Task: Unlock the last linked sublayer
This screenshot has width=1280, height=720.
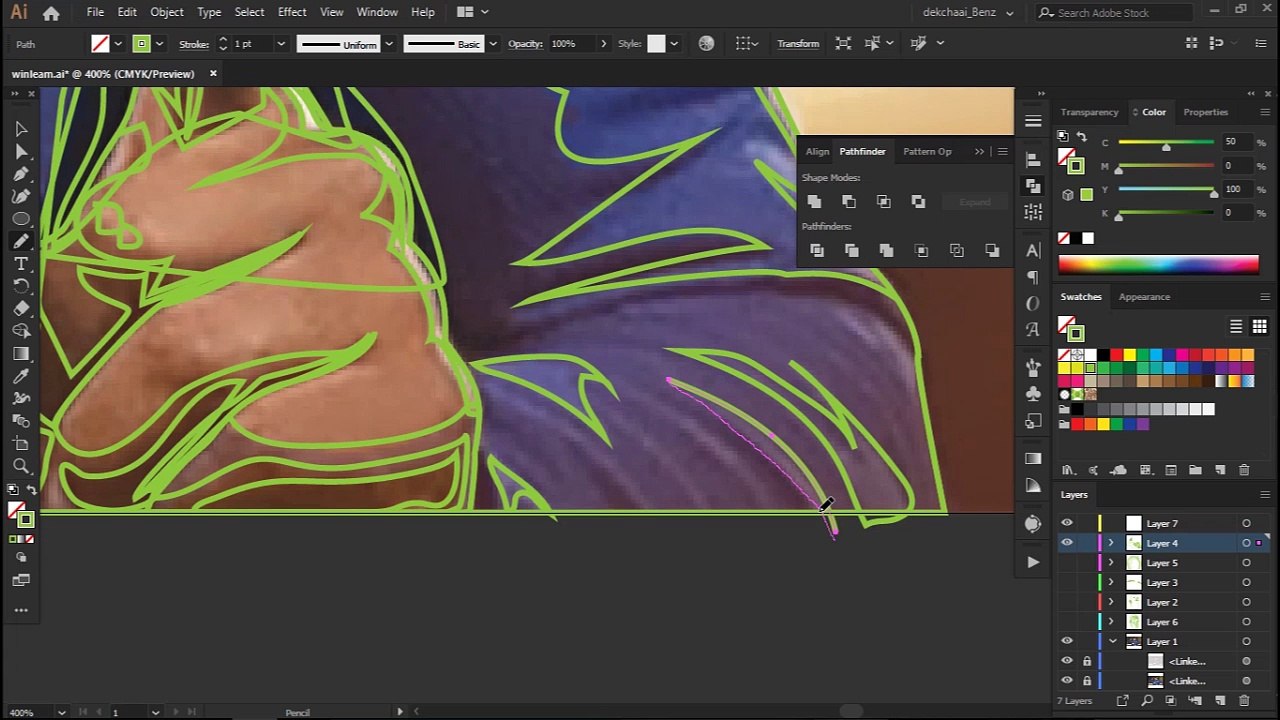Action: (x=1087, y=681)
